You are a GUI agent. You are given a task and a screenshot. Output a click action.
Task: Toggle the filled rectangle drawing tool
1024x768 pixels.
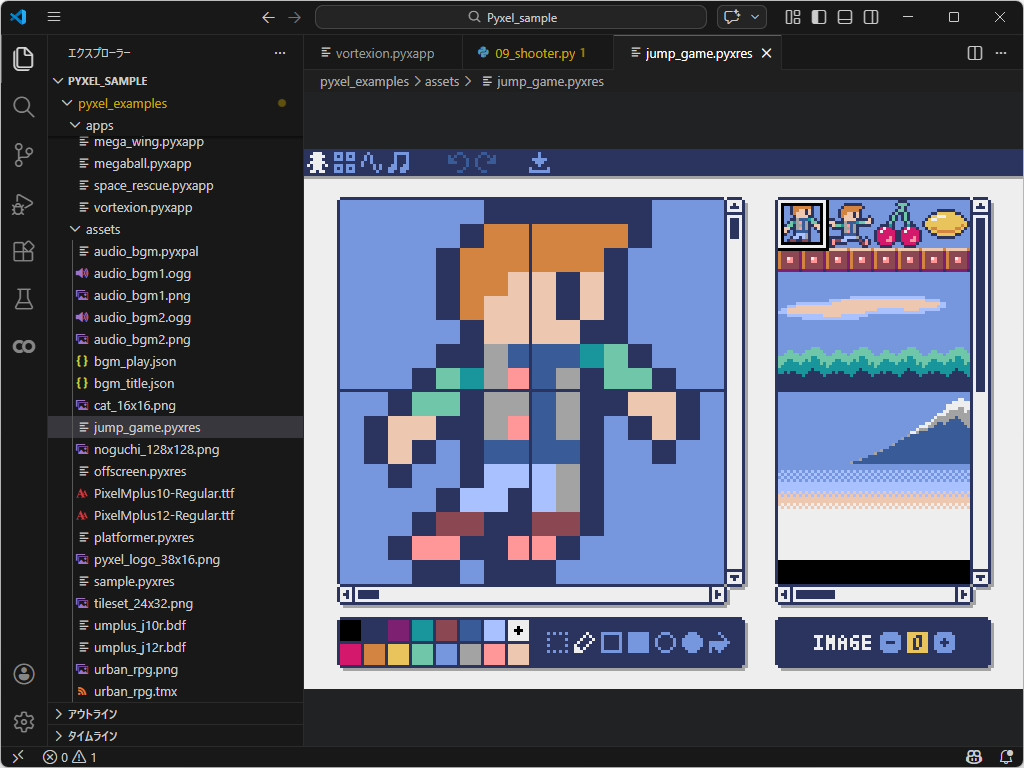pyautogui.click(x=638, y=644)
